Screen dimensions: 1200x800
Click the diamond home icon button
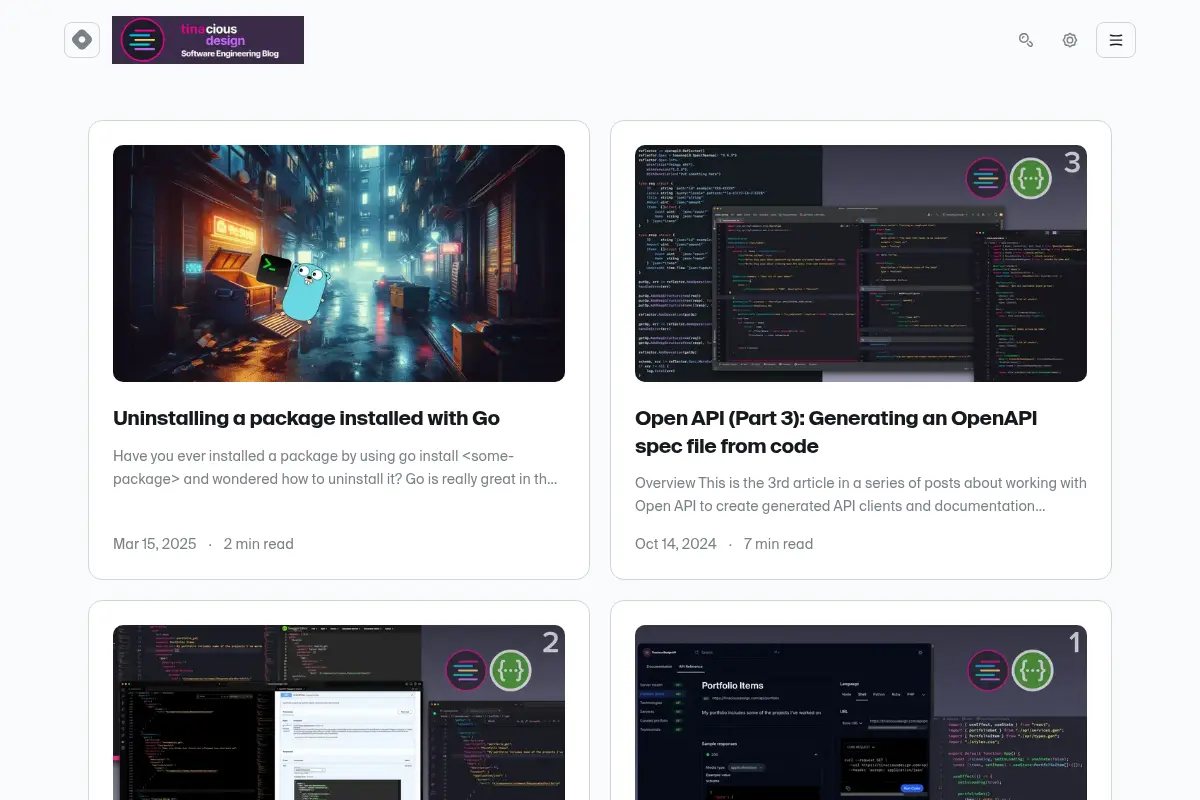click(x=82, y=40)
